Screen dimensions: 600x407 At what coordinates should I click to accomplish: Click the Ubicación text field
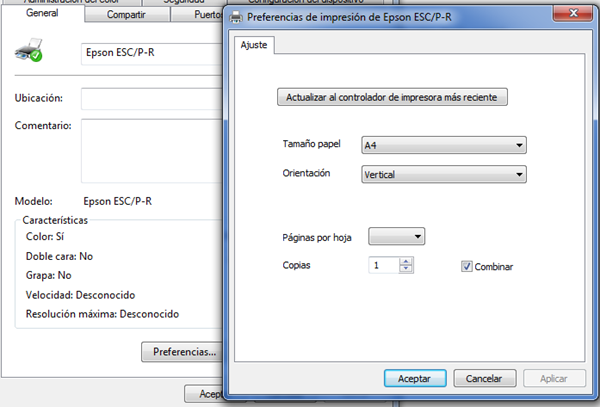click(x=150, y=98)
